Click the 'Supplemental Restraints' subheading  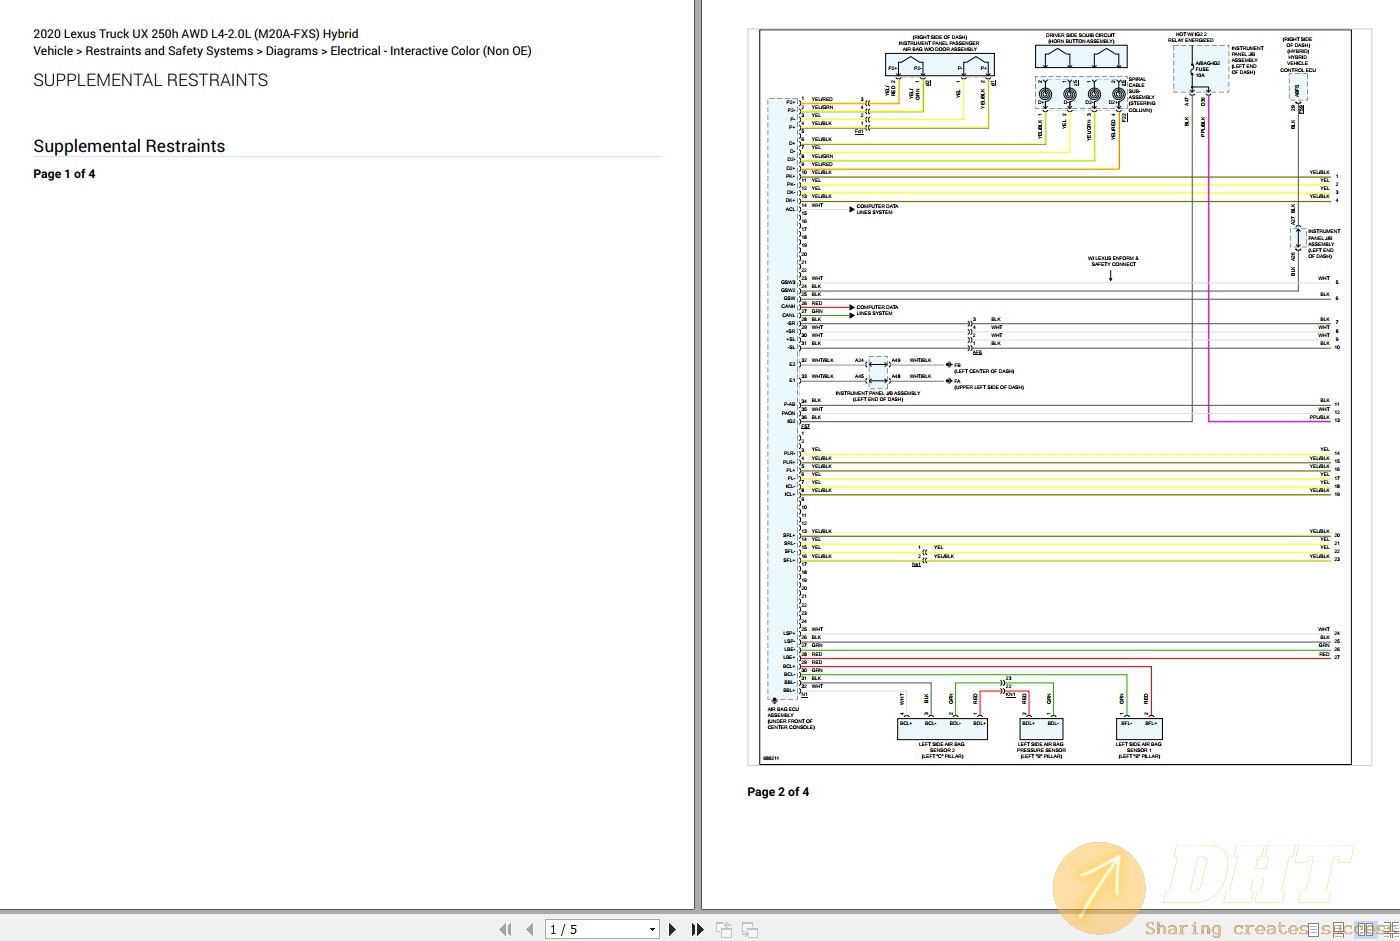129,146
